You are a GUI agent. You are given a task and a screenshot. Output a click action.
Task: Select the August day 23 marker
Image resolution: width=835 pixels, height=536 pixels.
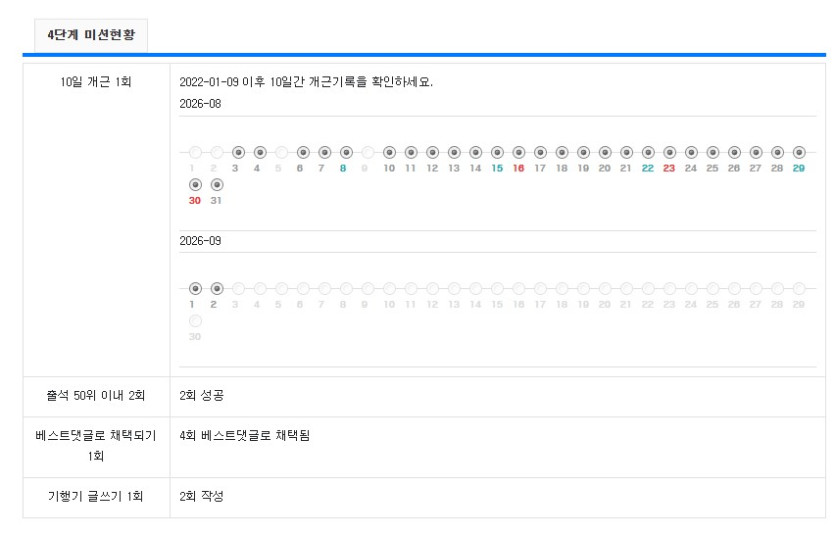click(x=669, y=153)
